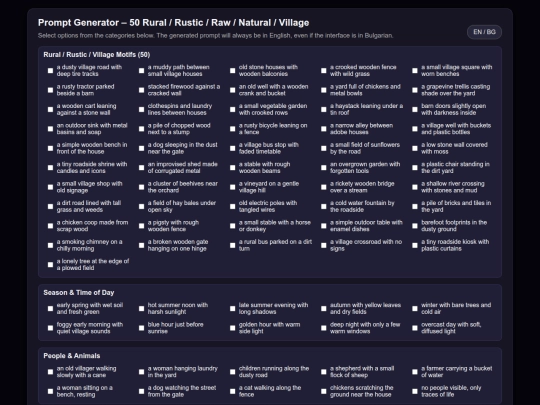540x405 pixels.
Task: Tick 'a haystack leaning under a tin roof'
Action: click(x=324, y=110)
